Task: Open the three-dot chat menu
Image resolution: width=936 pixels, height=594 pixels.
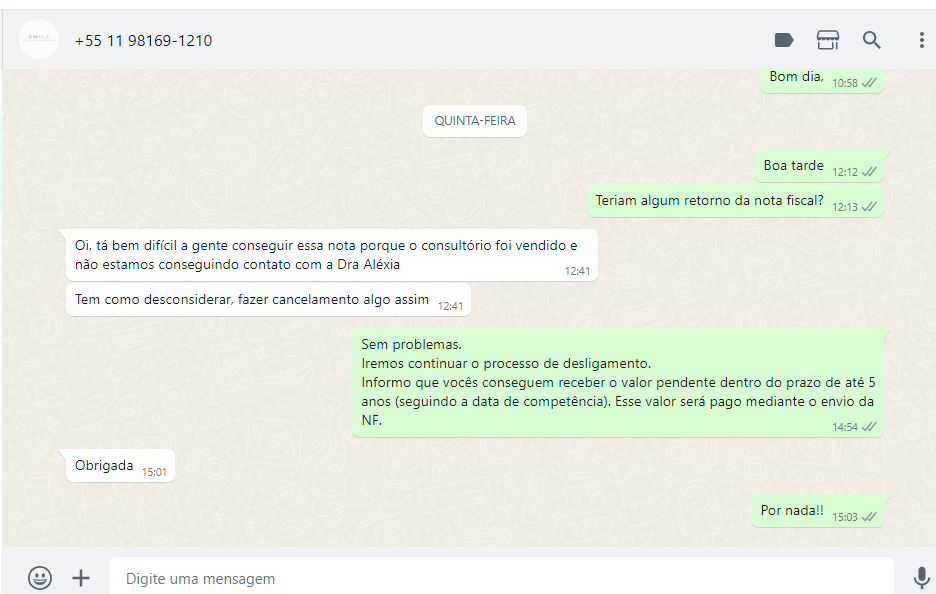Action: coord(922,40)
